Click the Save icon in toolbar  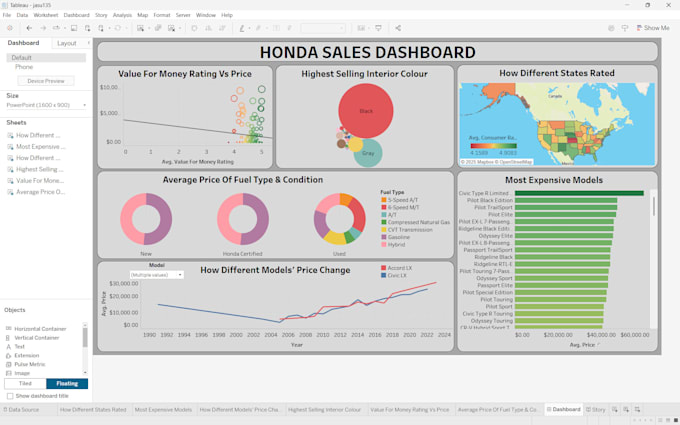[x=74, y=28]
